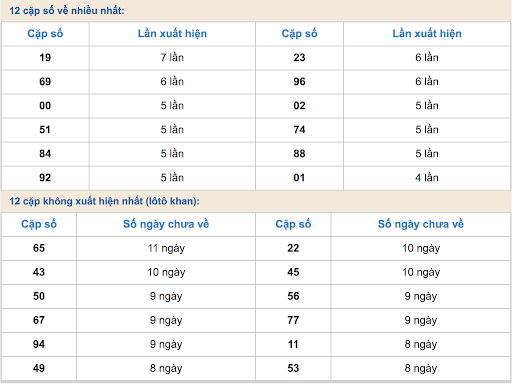The height and width of the screenshot is (386, 512).
Task: Select the '7 lần' count cell
Action: [172, 58]
